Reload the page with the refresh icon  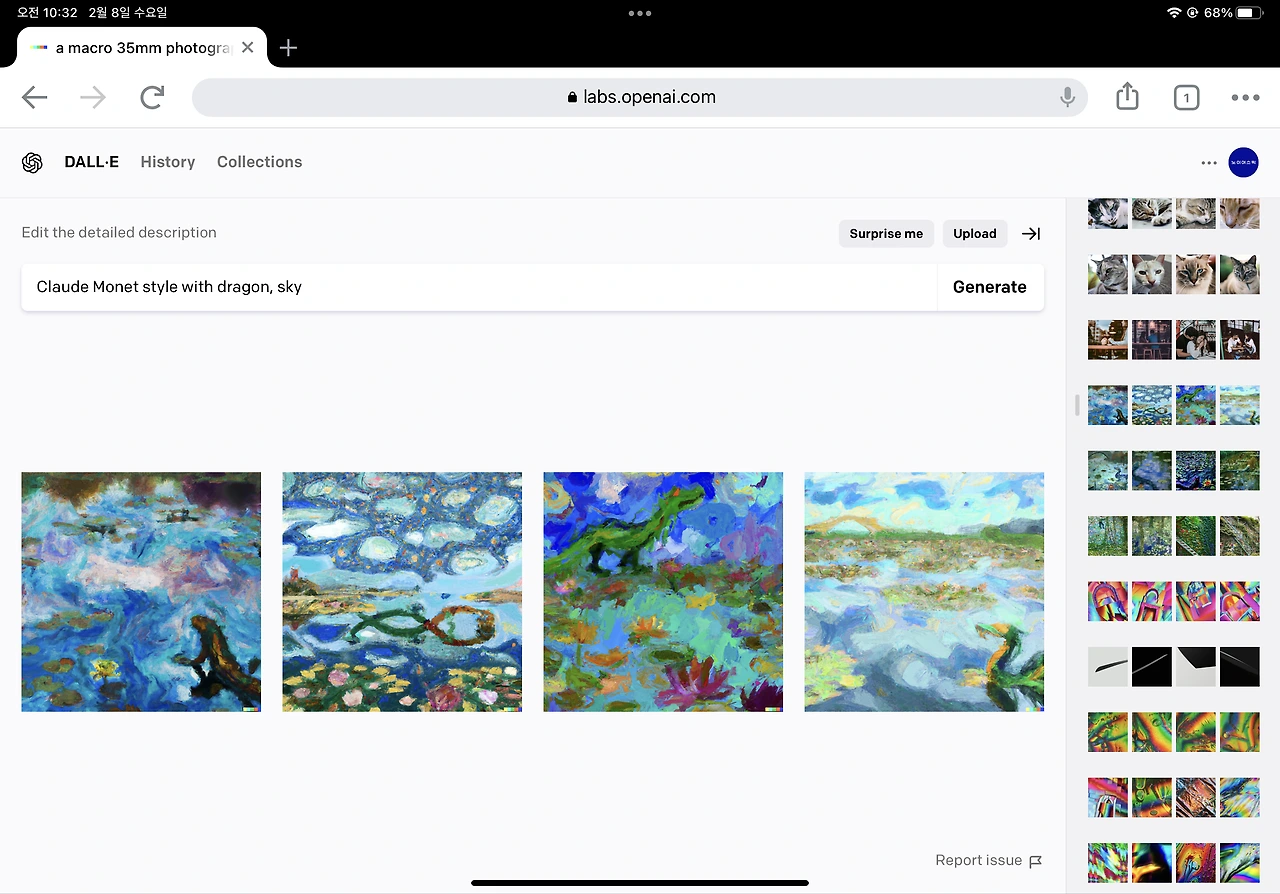[x=152, y=97]
